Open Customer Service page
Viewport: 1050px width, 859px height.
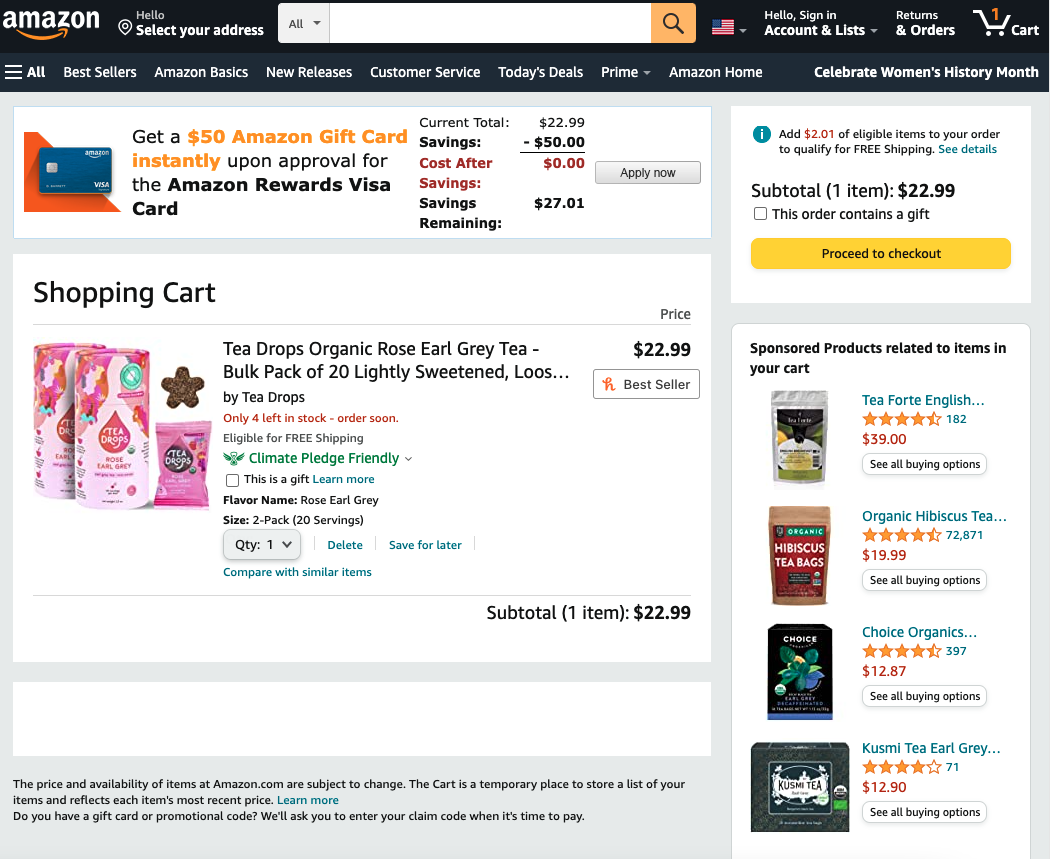(x=425, y=72)
